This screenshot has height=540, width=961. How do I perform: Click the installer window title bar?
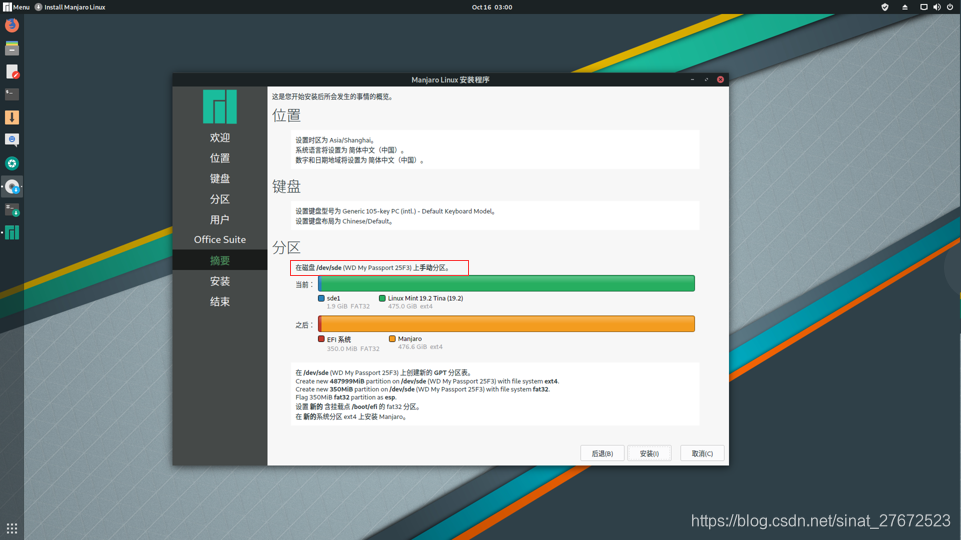click(x=450, y=80)
